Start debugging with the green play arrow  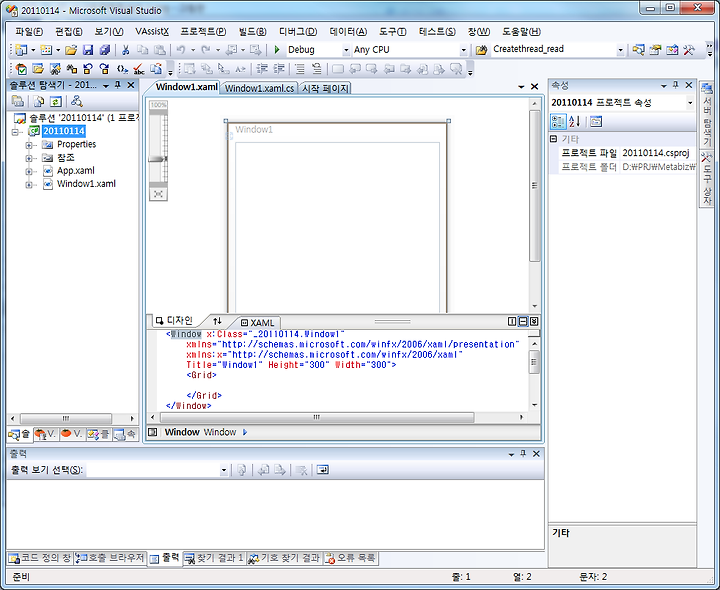coord(277,50)
